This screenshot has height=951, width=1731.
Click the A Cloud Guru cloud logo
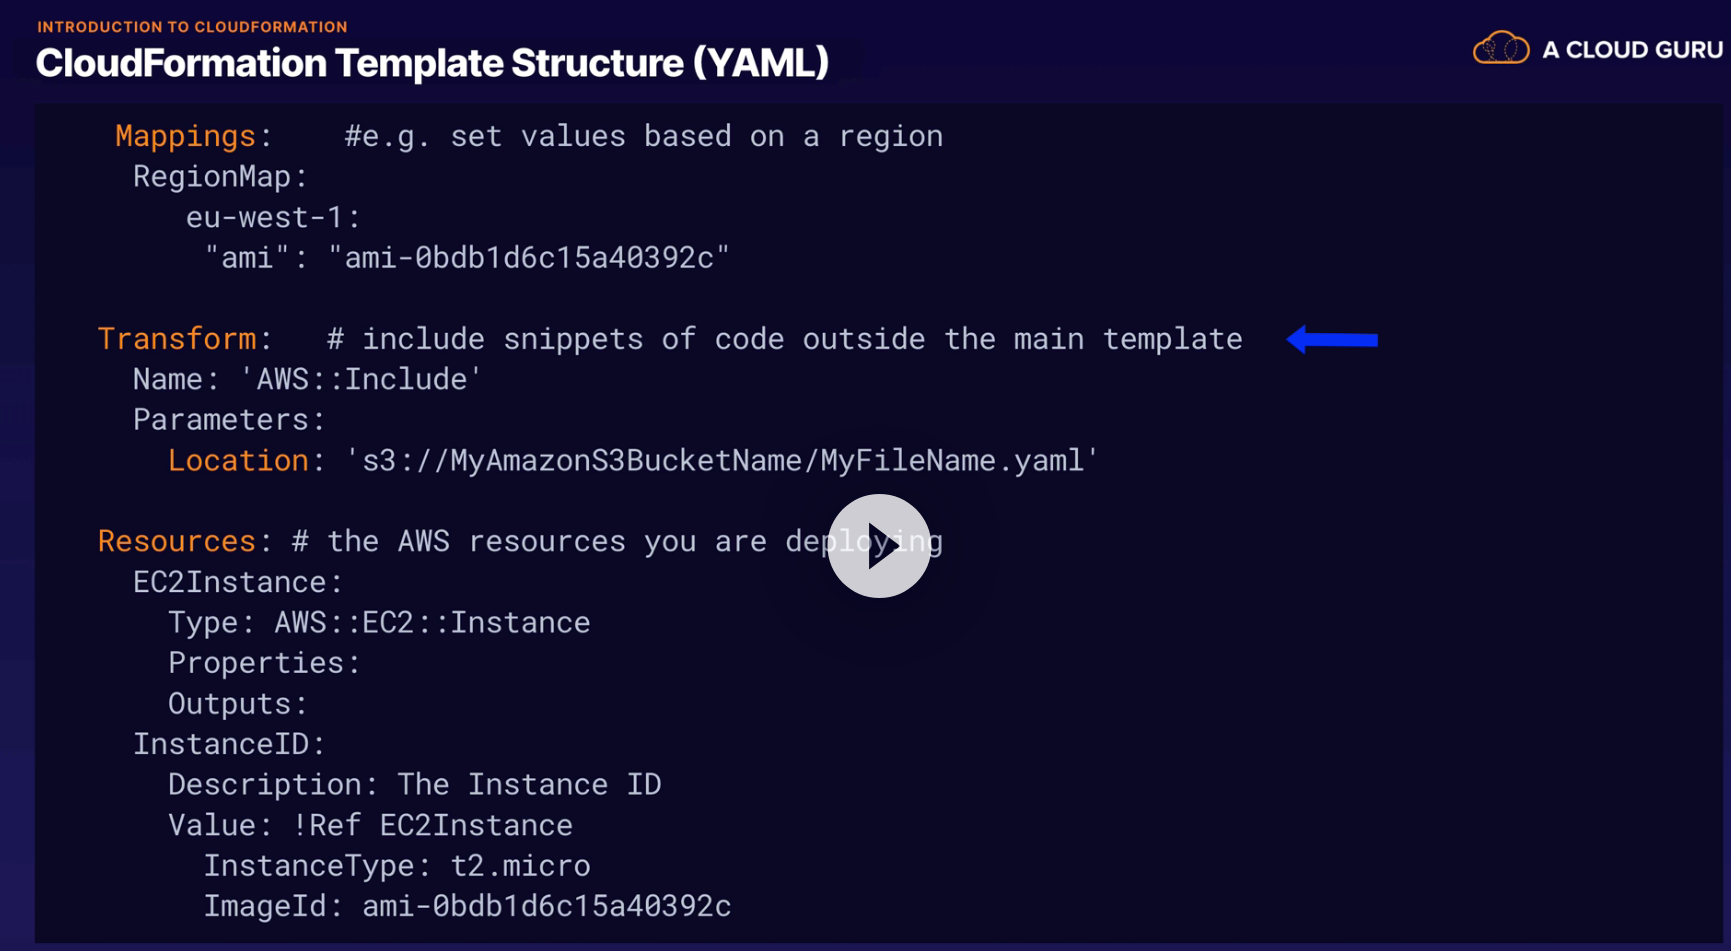1500,48
